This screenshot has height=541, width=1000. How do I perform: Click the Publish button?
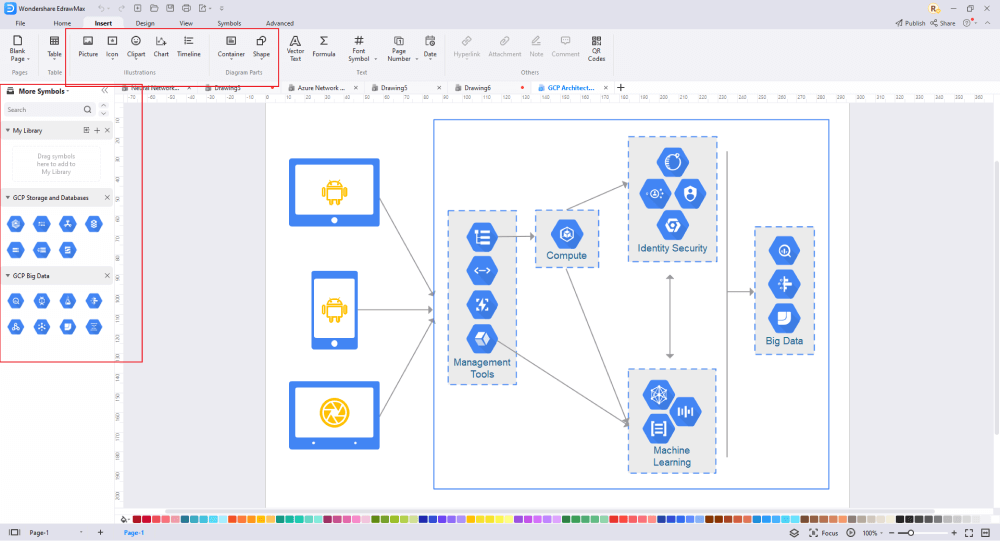910,23
